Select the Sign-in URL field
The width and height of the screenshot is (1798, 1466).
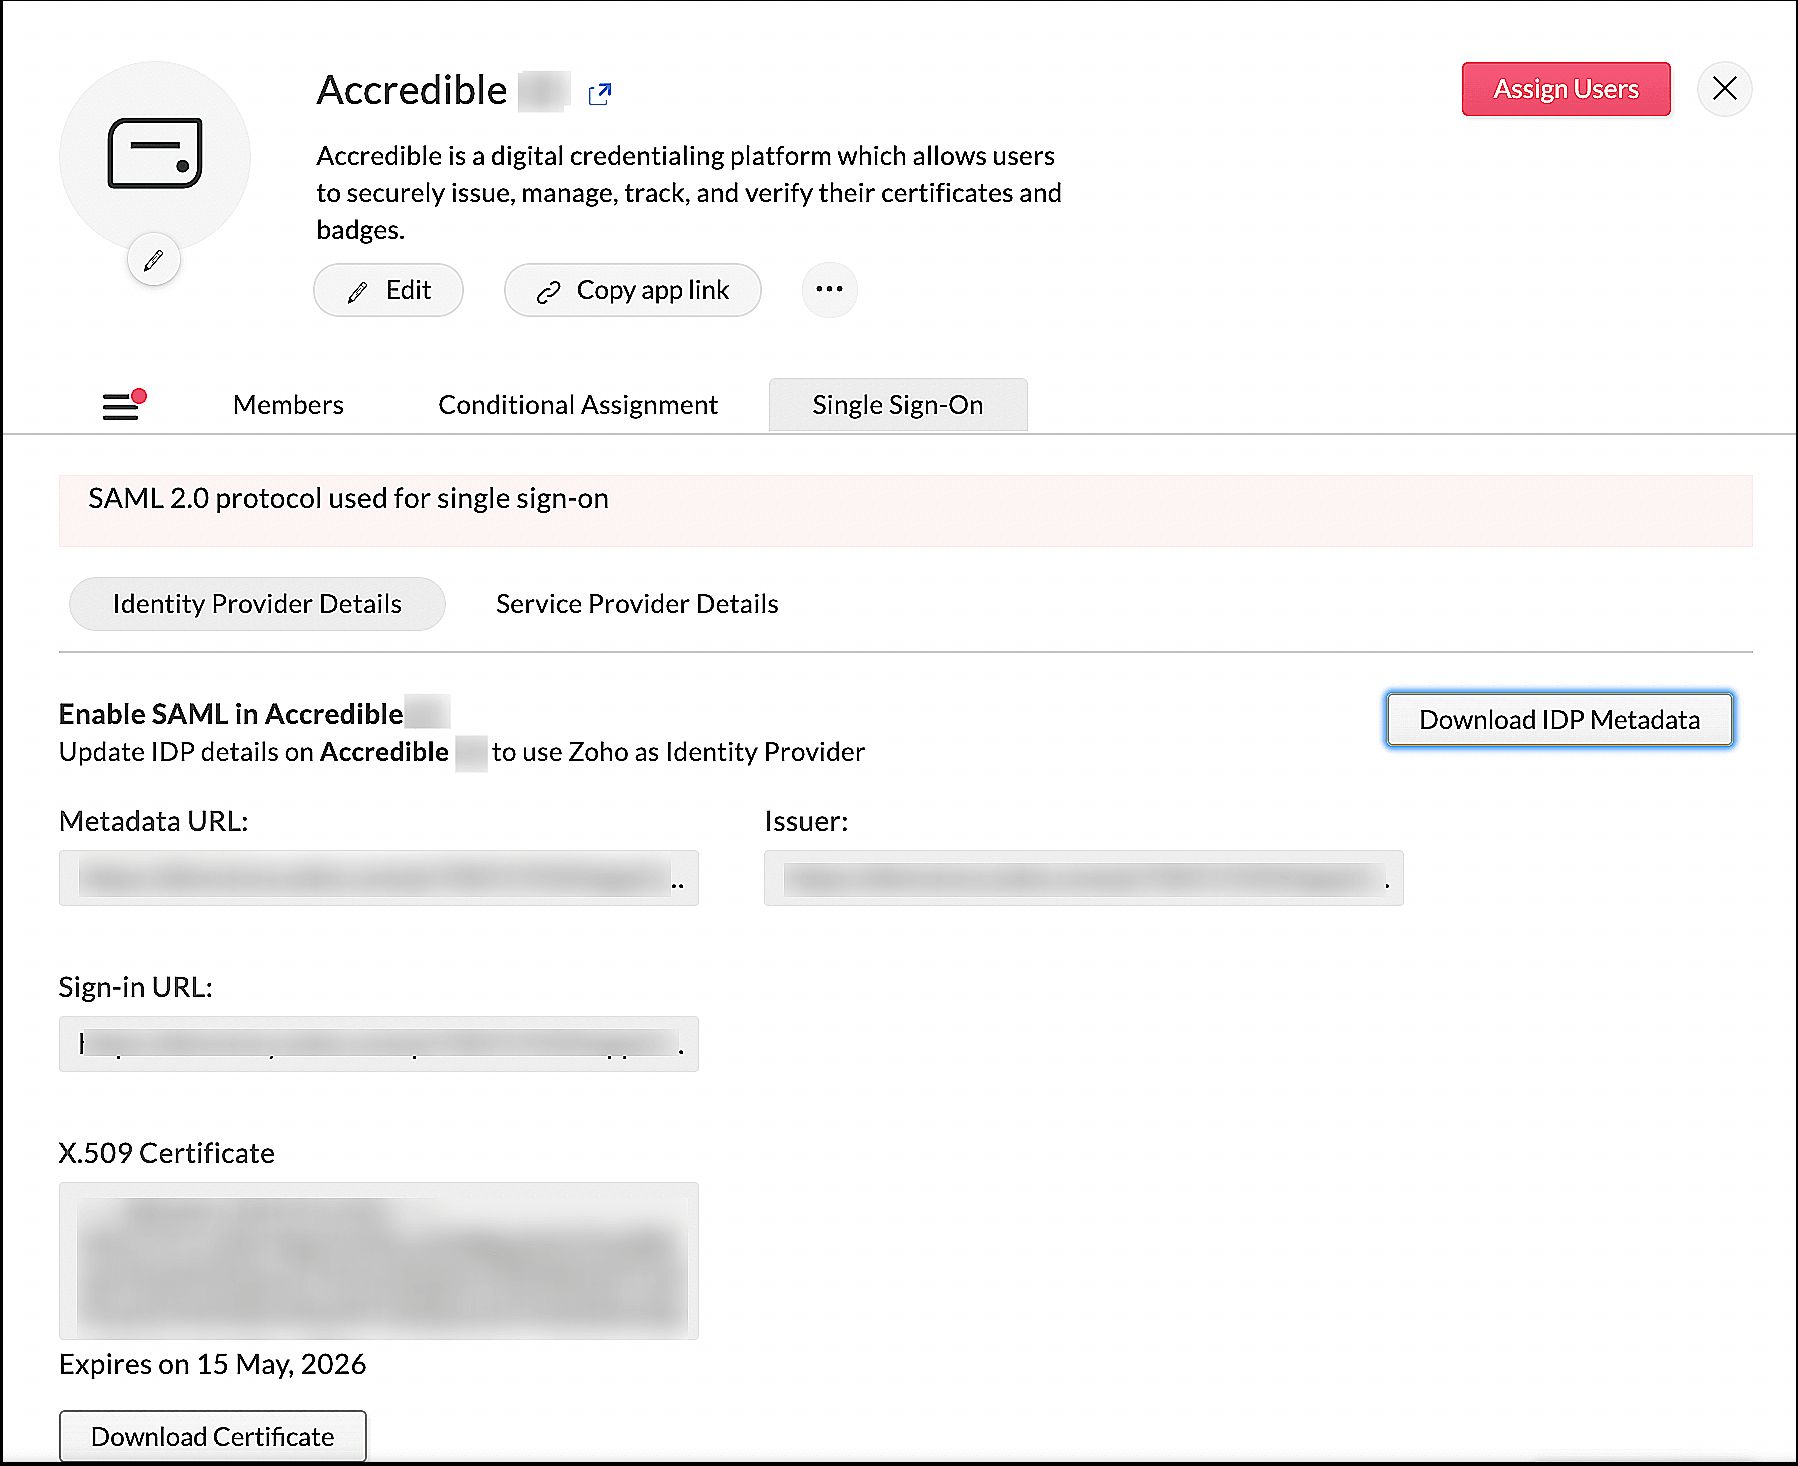coord(379,1044)
